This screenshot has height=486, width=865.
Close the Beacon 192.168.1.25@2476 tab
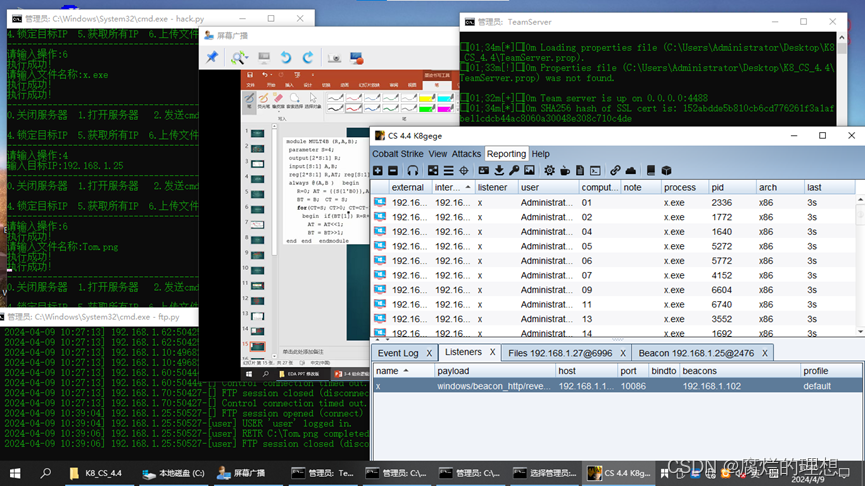pos(765,353)
